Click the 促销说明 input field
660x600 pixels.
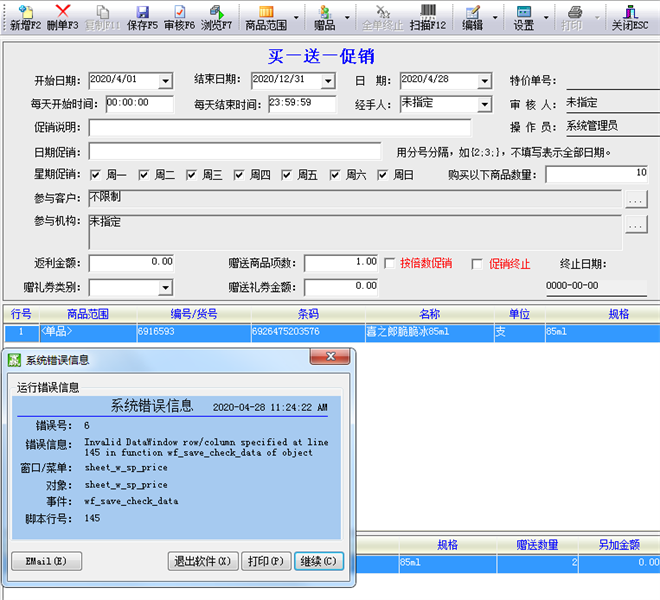click(280, 128)
